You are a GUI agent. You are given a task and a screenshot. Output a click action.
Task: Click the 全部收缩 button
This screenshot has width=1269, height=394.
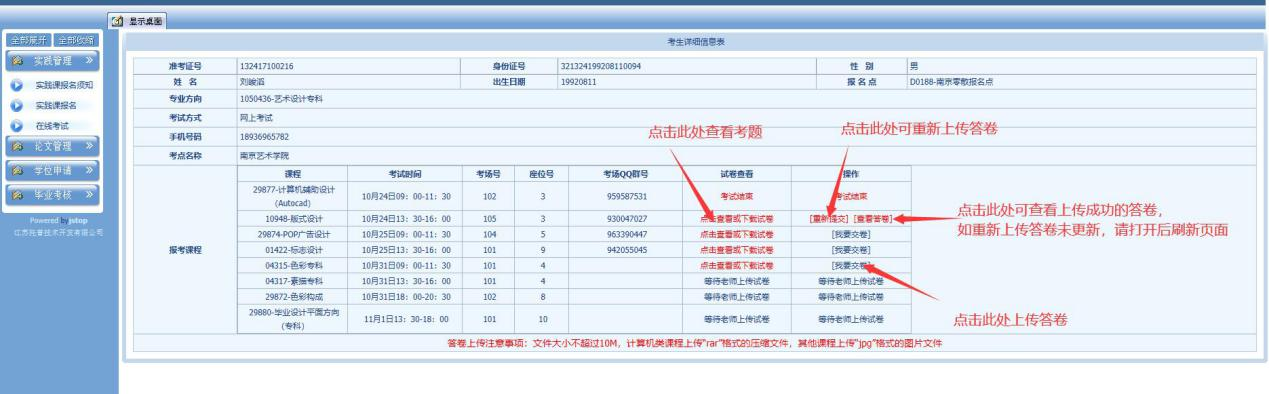[x=75, y=40]
